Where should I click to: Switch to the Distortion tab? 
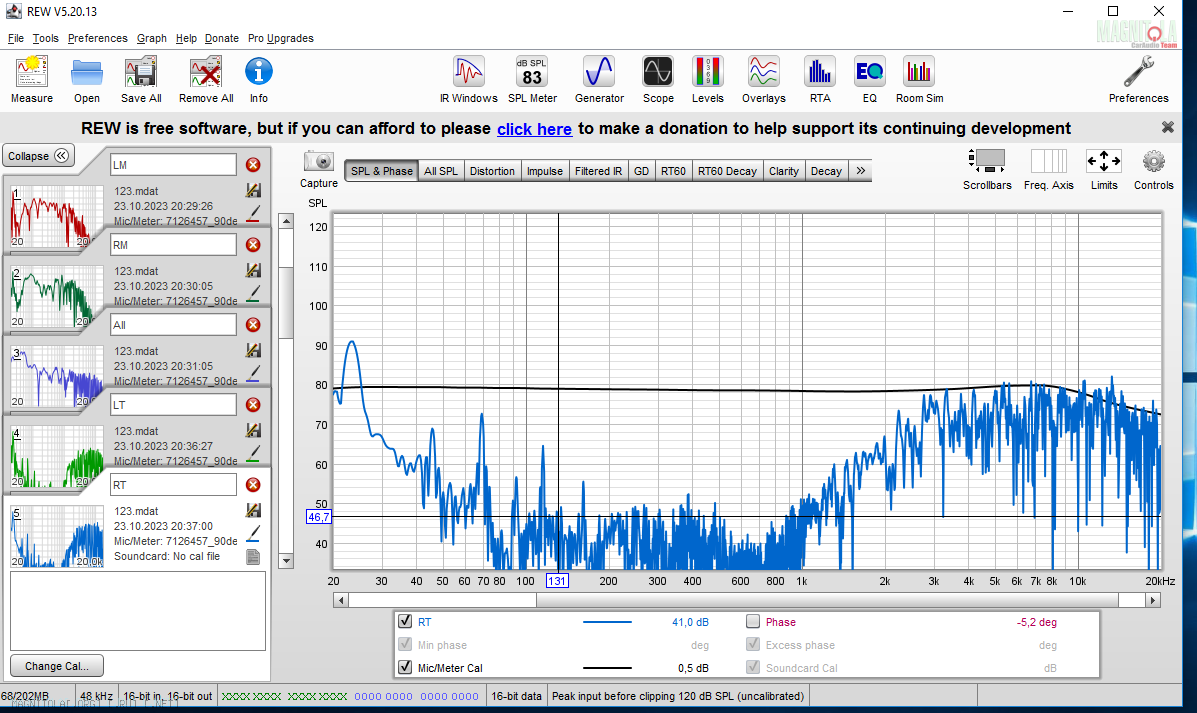tap(492, 171)
